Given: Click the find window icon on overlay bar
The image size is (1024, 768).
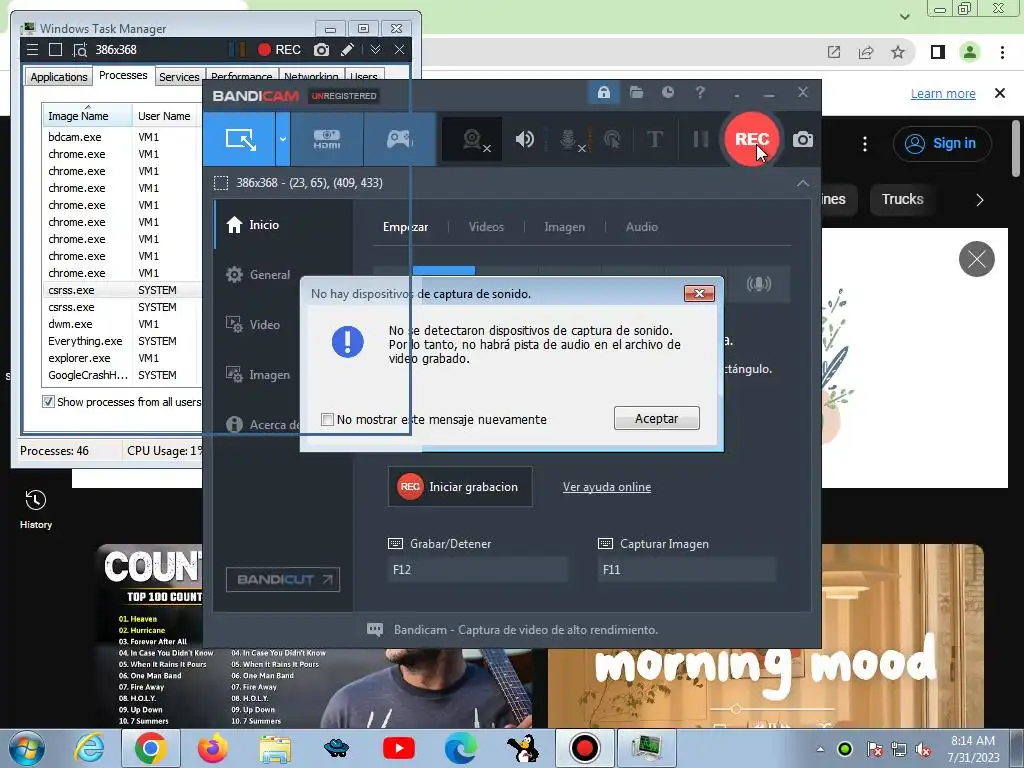Looking at the screenshot, I should tap(80, 50).
